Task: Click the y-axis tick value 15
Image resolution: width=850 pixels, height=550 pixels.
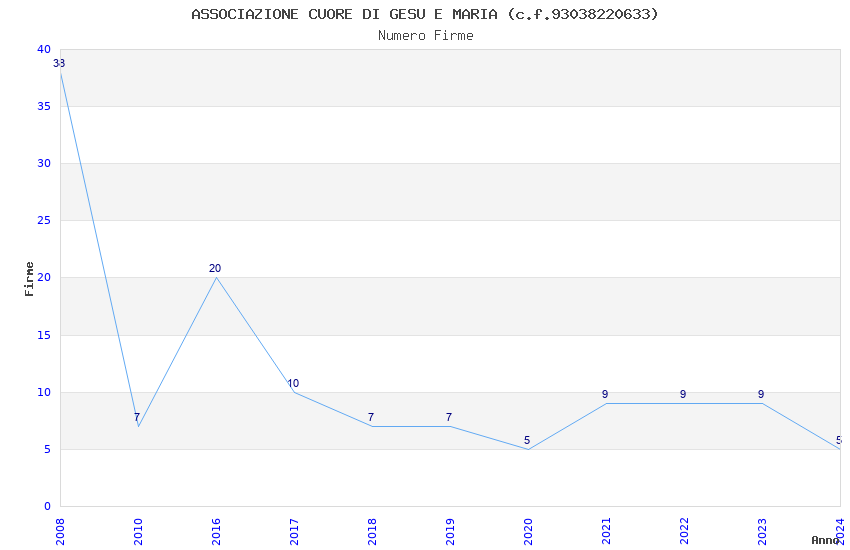Action: [x=44, y=335]
